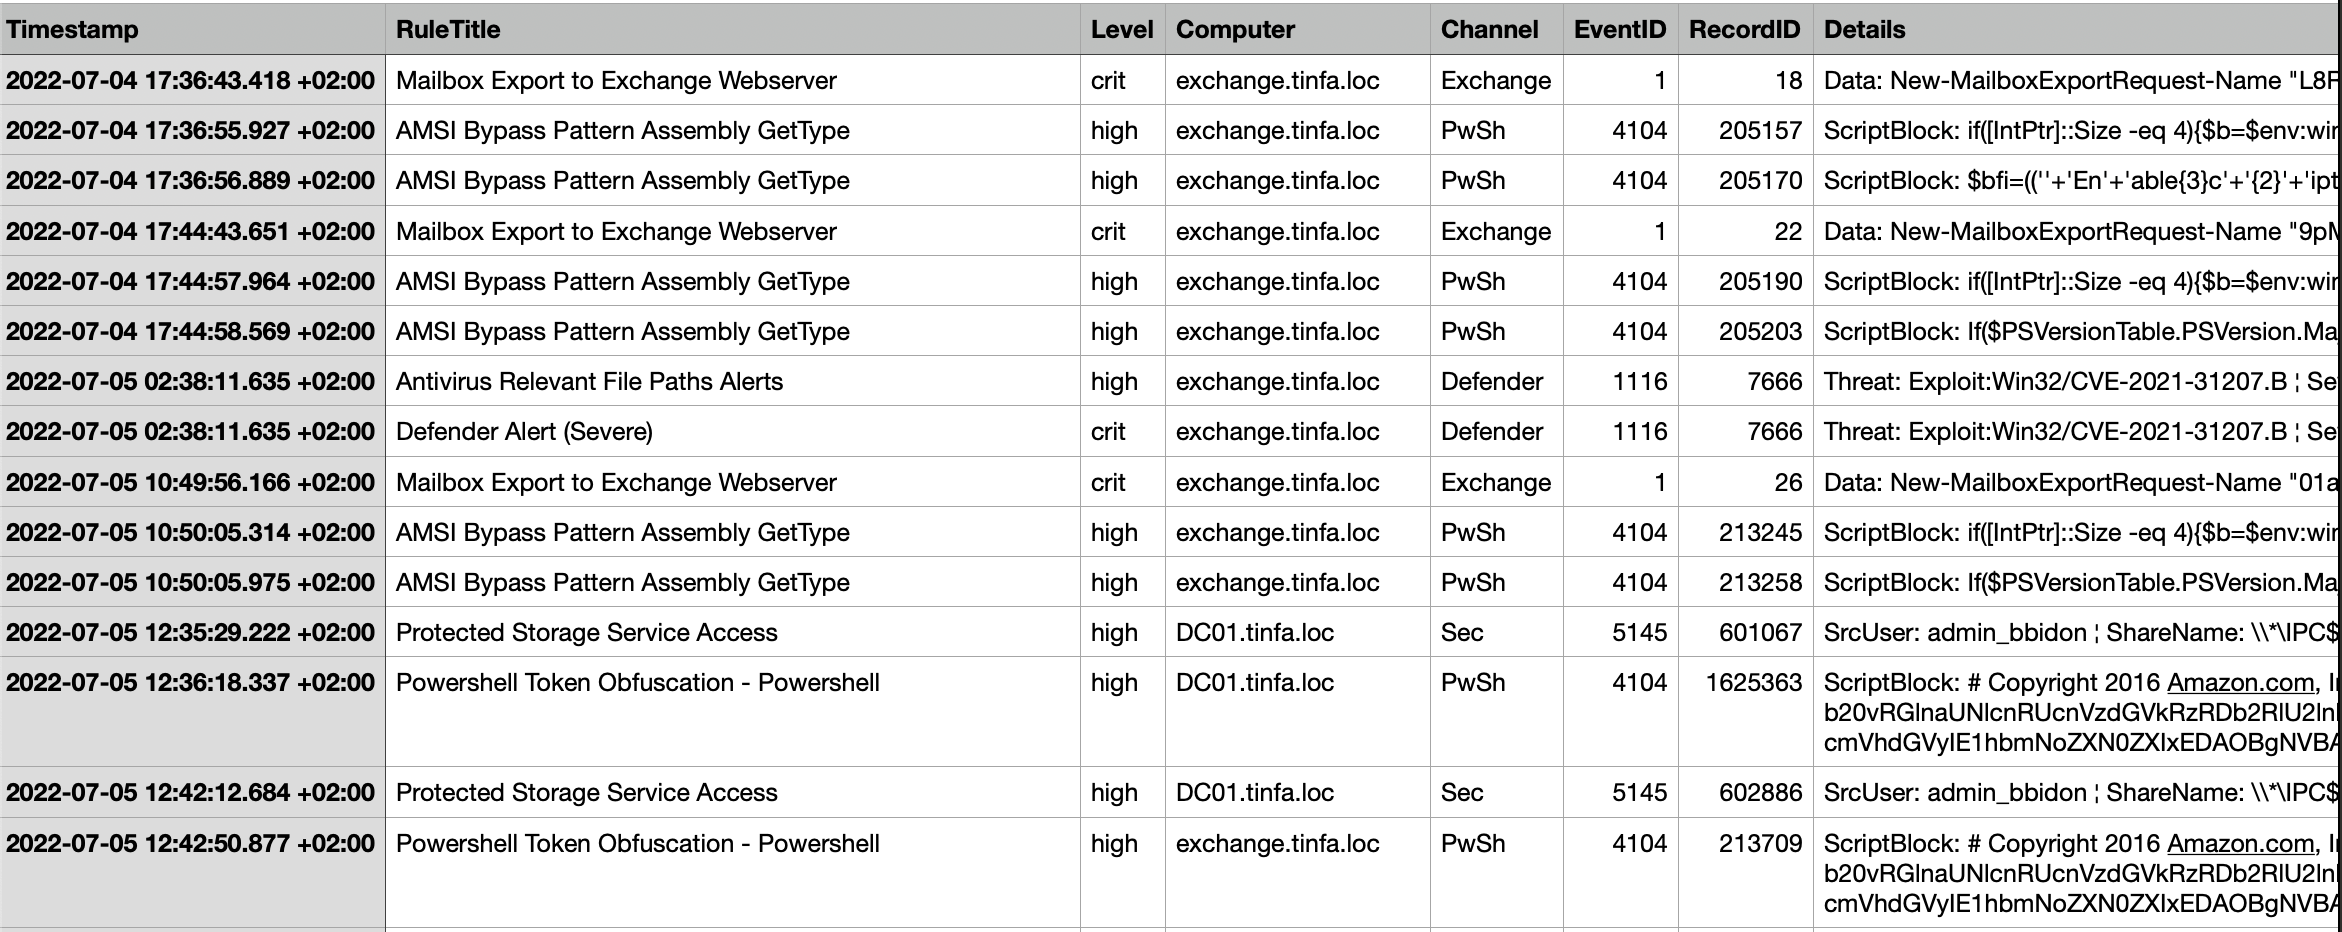Follow Amazon.com link in record 213709 row
Viewport: 2342px width, 932px height.
click(x=2240, y=844)
